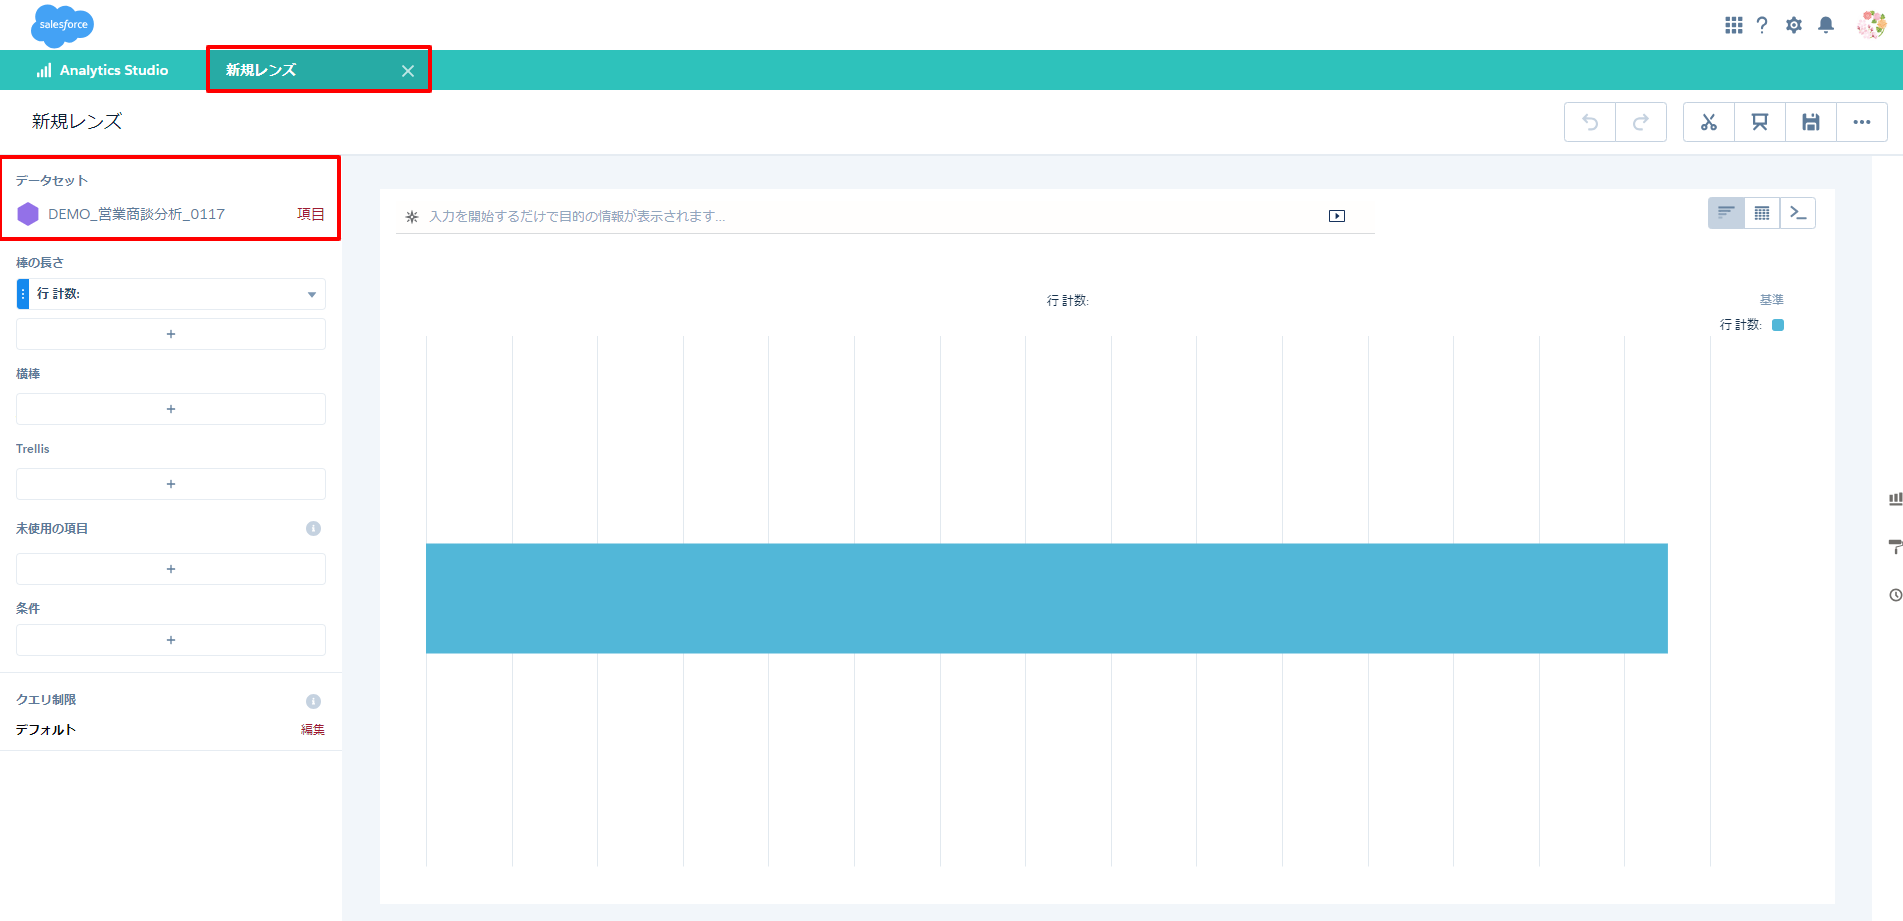The width and height of the screenshot is (1903, 921).
Task: Open the setup gear icon
Action: (1793, 25)
